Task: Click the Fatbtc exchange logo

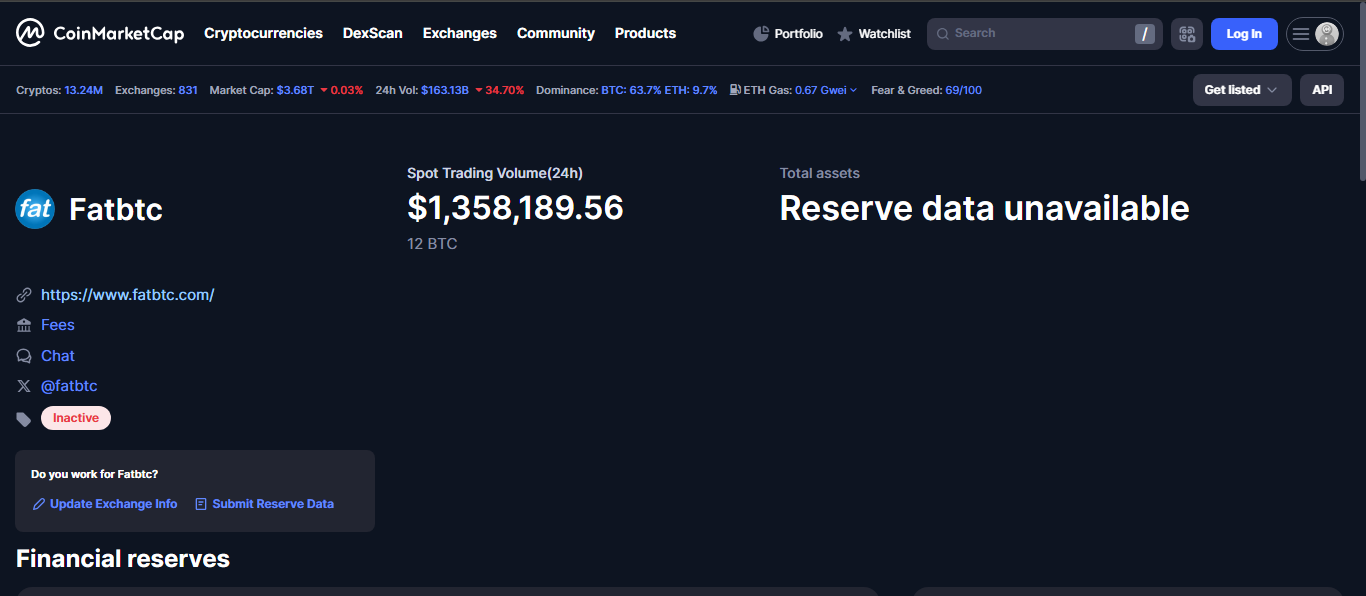Action: pyautogui.click(x=35, y=209)
